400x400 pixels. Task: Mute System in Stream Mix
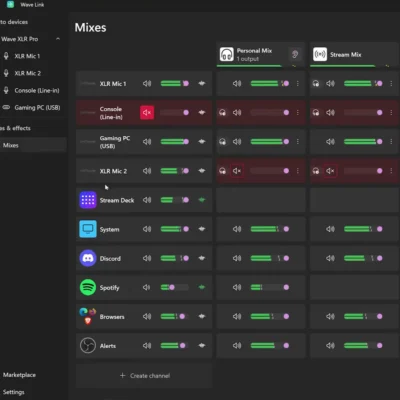point(330,229)
